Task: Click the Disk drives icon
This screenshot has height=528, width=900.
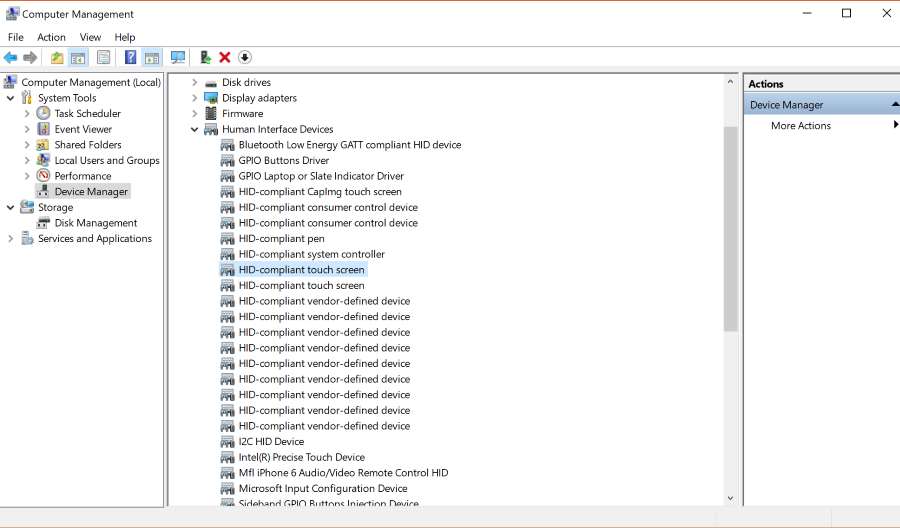Action: click(x=211, y=83)
